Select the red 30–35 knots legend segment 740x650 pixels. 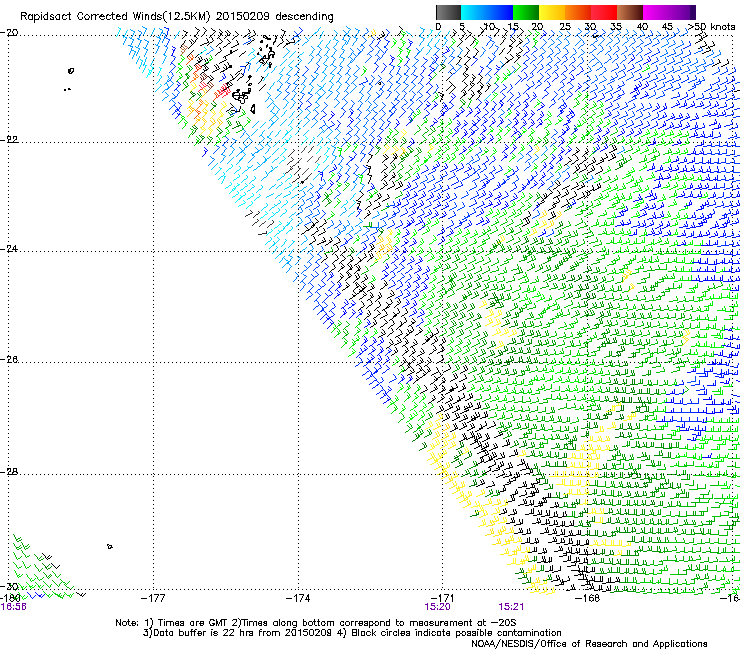click(x=604, y=12)
